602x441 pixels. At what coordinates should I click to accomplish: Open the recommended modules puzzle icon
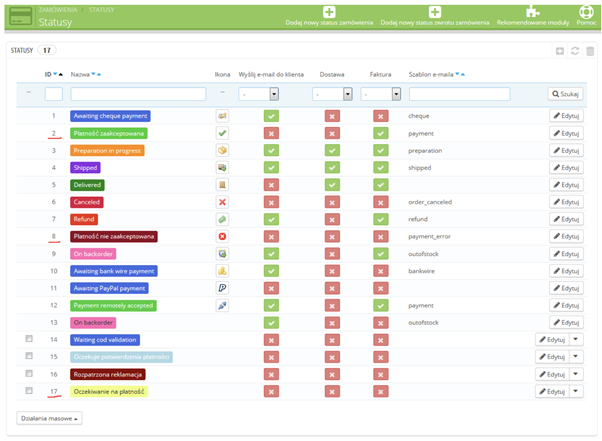[x=533, y=12]
